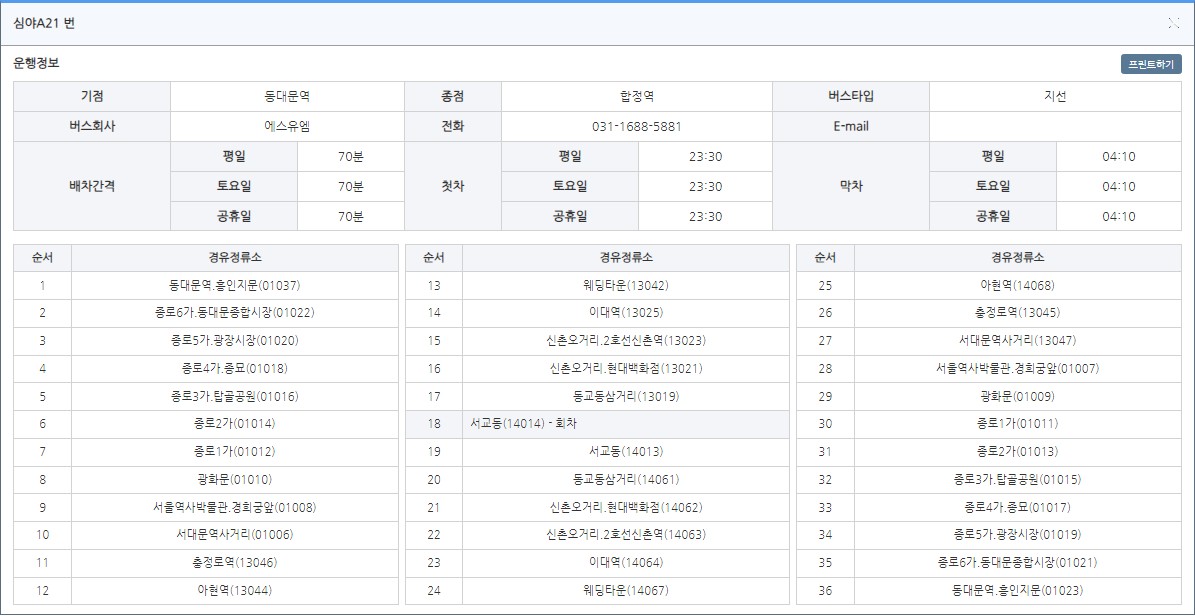Click the empty E-mail field cell
This screenshot has height=616, width=1195.
[1062, 125]
